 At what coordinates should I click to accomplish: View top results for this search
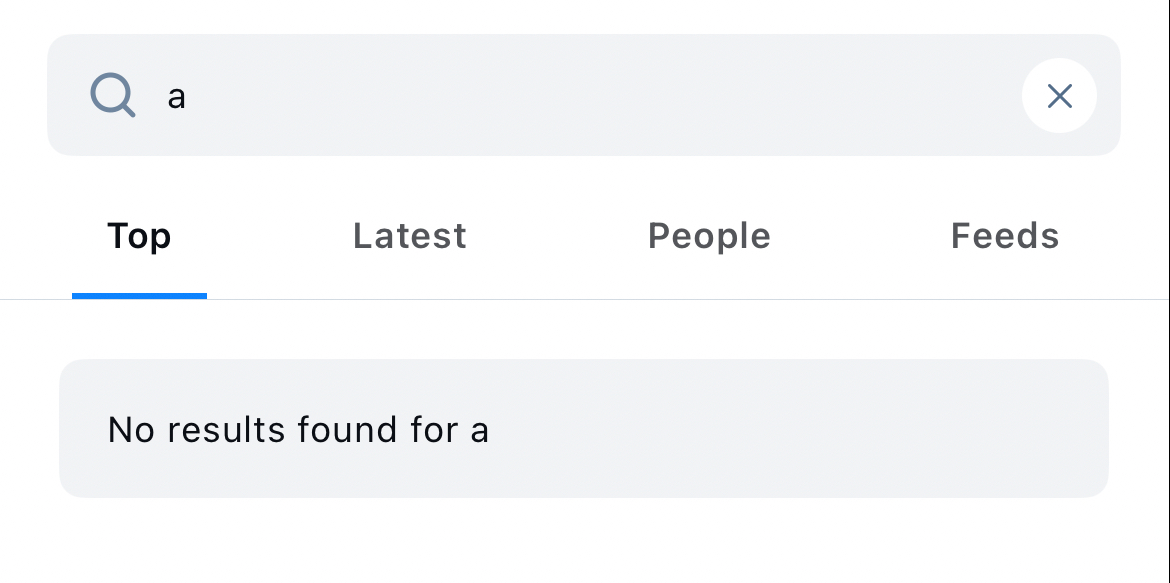(x=139, y=236)
